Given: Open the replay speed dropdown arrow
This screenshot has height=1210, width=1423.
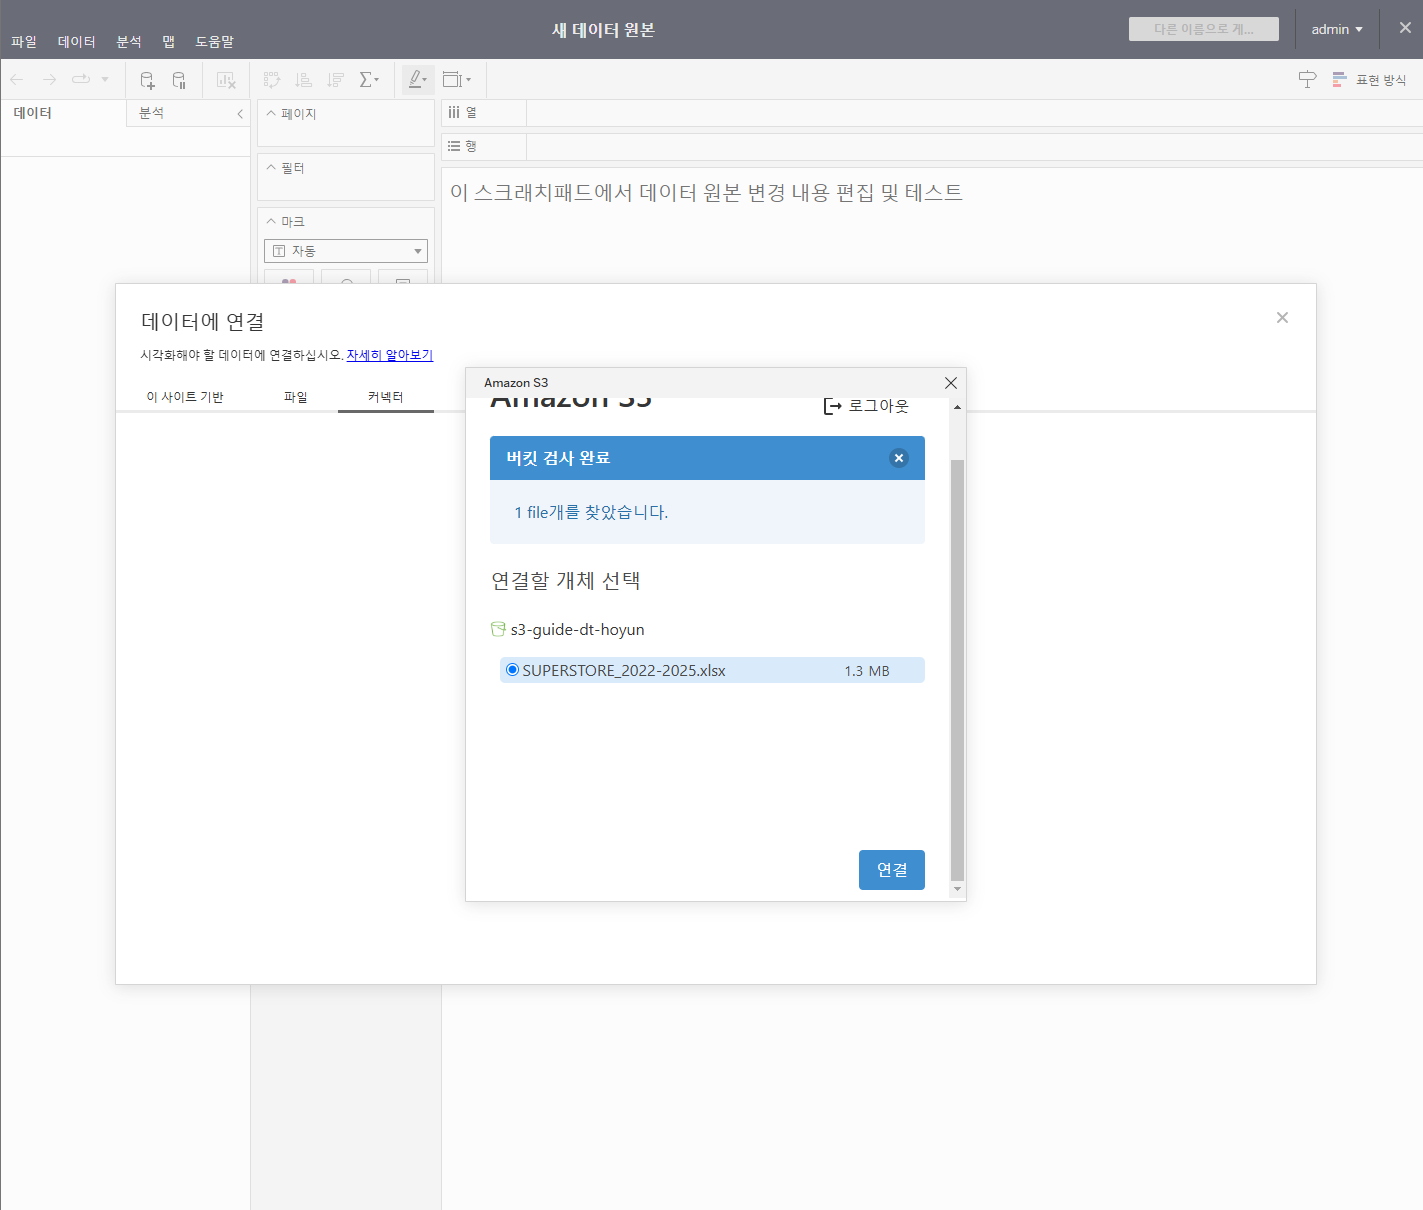Looking at the screenshot, I should coord(105,79).
